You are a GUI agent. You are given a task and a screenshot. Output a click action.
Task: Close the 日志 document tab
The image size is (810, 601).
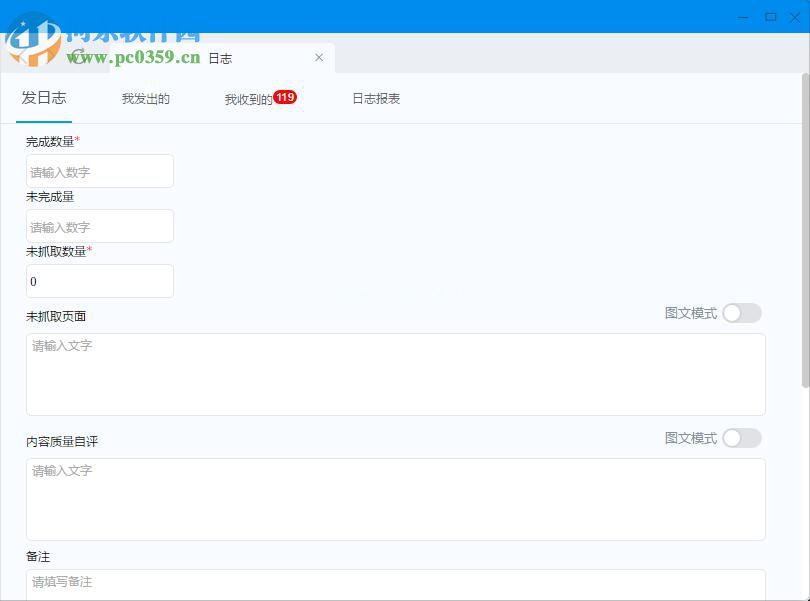pos(319,58)
